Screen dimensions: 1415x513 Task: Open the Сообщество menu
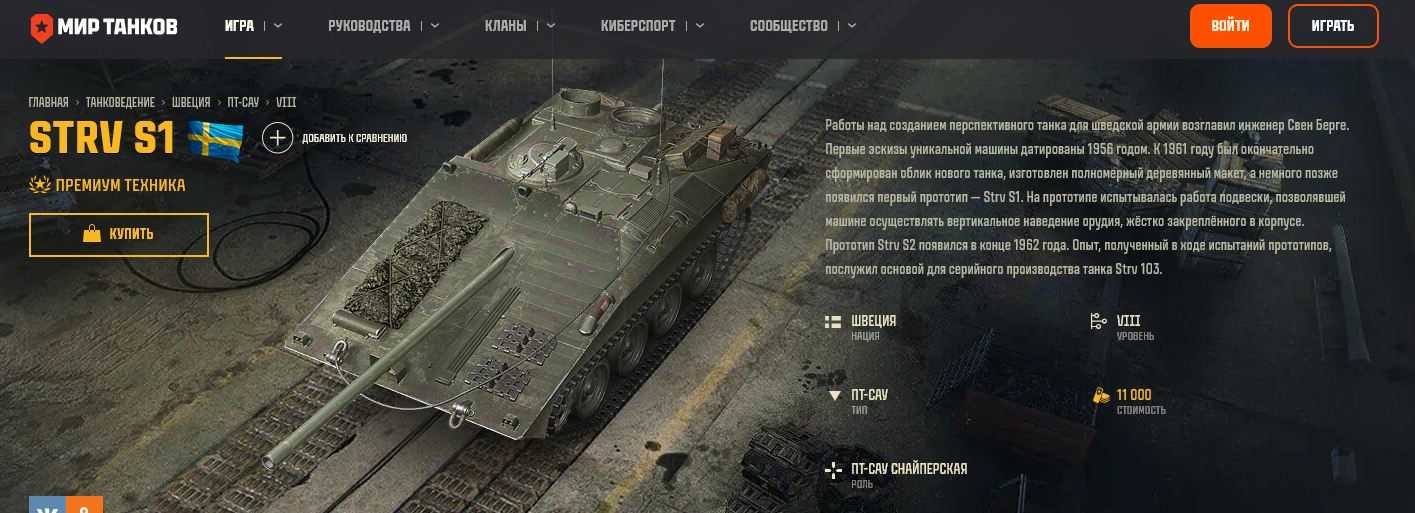(x=789, y=26)
